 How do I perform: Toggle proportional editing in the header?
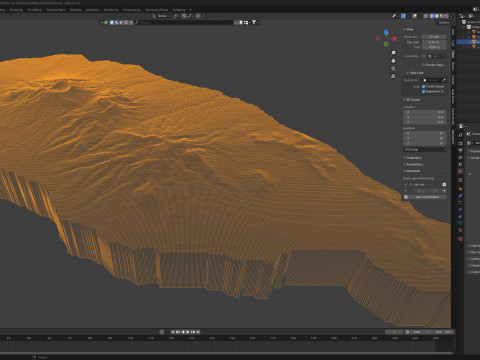(x=198, y=16)
